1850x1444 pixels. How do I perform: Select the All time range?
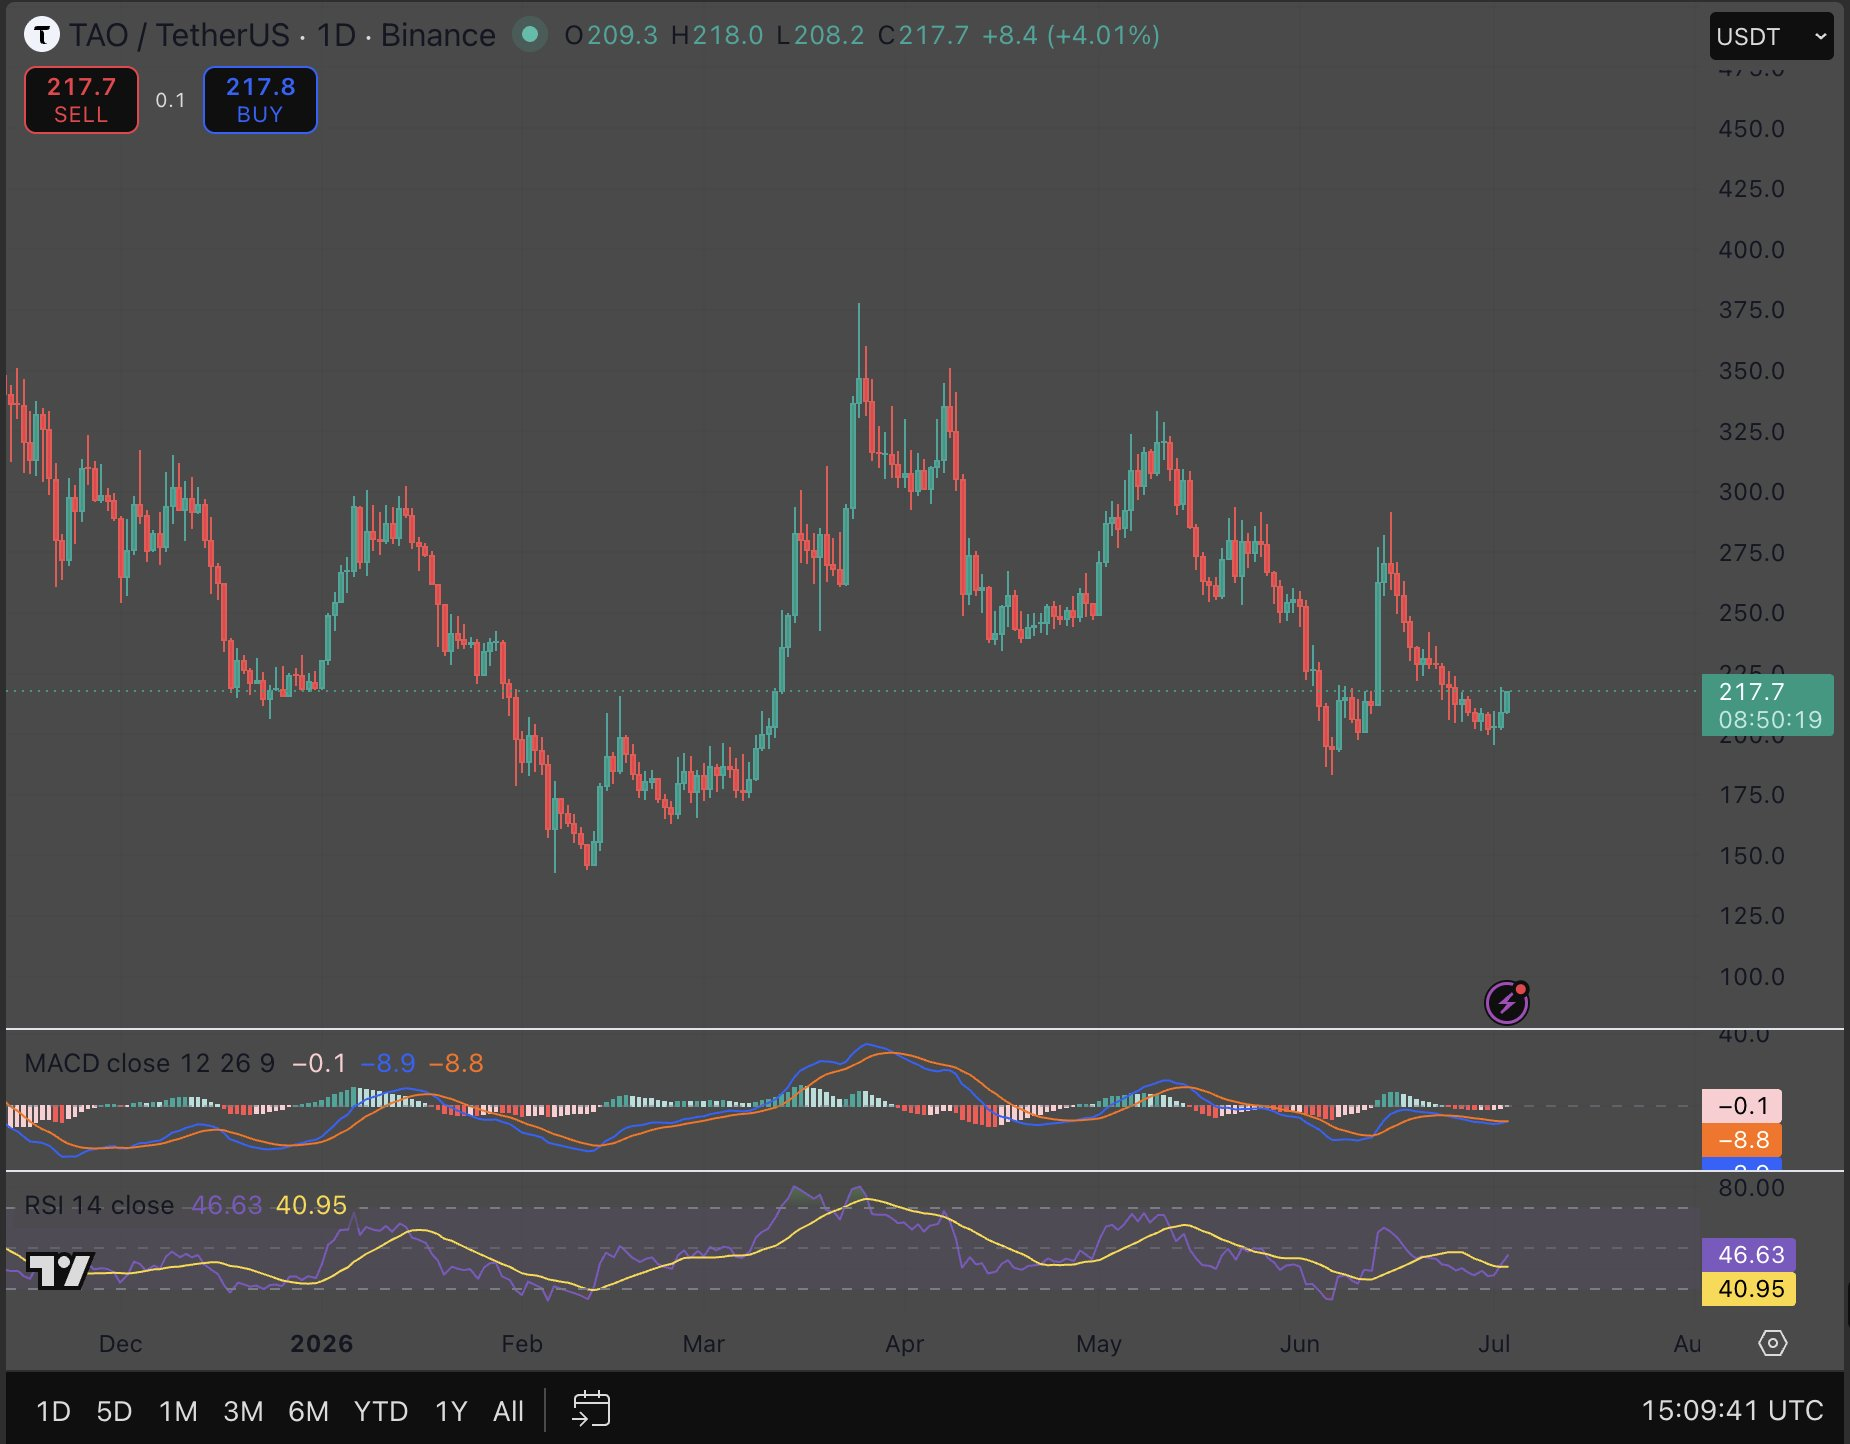[508, 1411]
